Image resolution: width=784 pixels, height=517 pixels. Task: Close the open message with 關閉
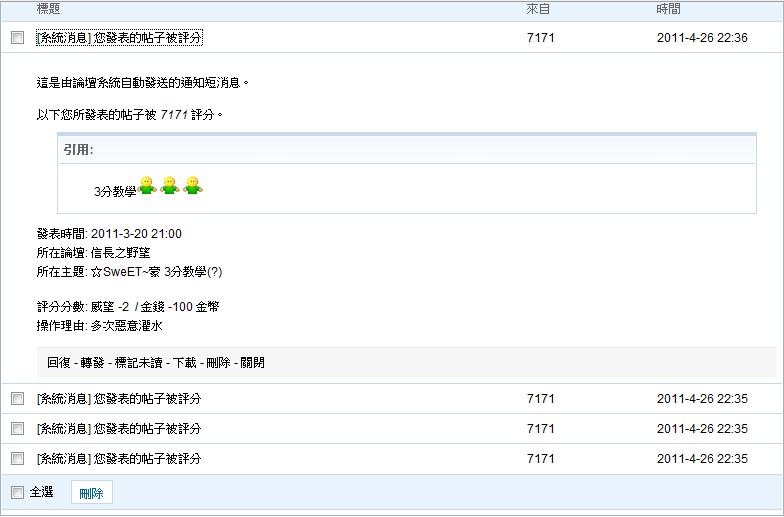[x=252, y=362]
